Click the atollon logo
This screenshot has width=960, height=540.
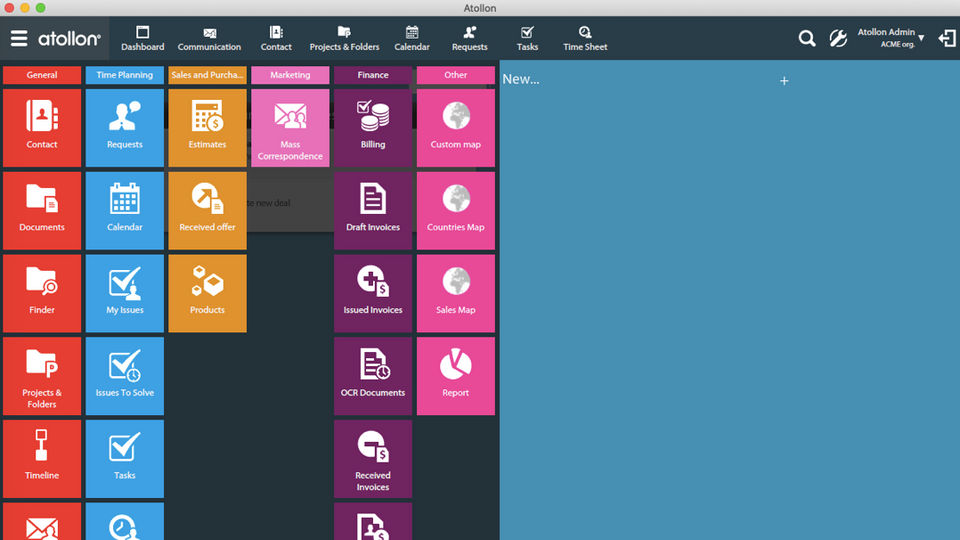69,39
